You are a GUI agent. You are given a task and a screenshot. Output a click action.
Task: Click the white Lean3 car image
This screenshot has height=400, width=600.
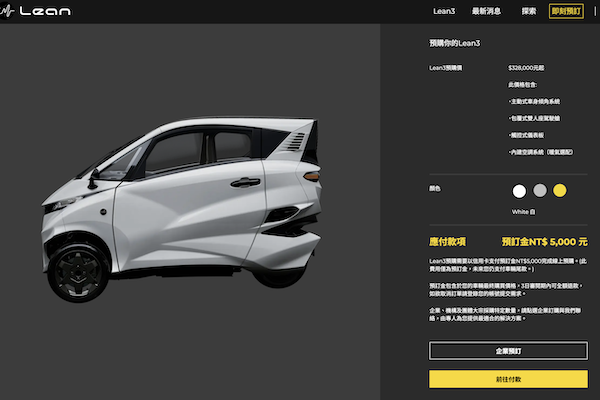pos(190,200)
